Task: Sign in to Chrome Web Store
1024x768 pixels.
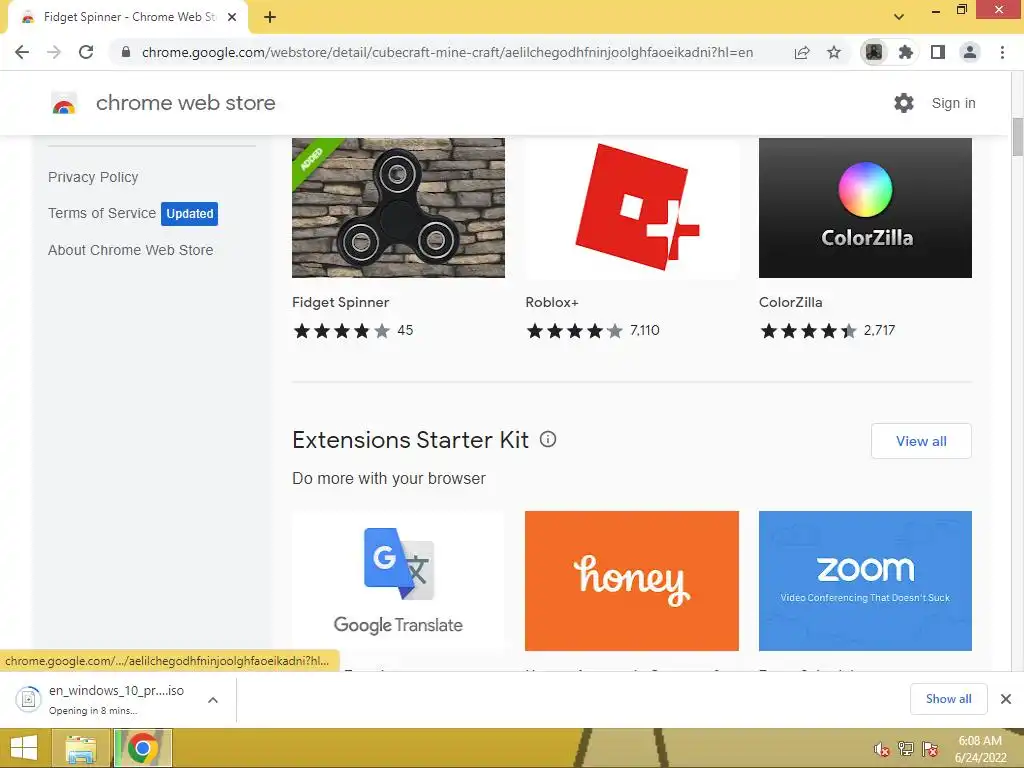Action: (x=953, y=103)
